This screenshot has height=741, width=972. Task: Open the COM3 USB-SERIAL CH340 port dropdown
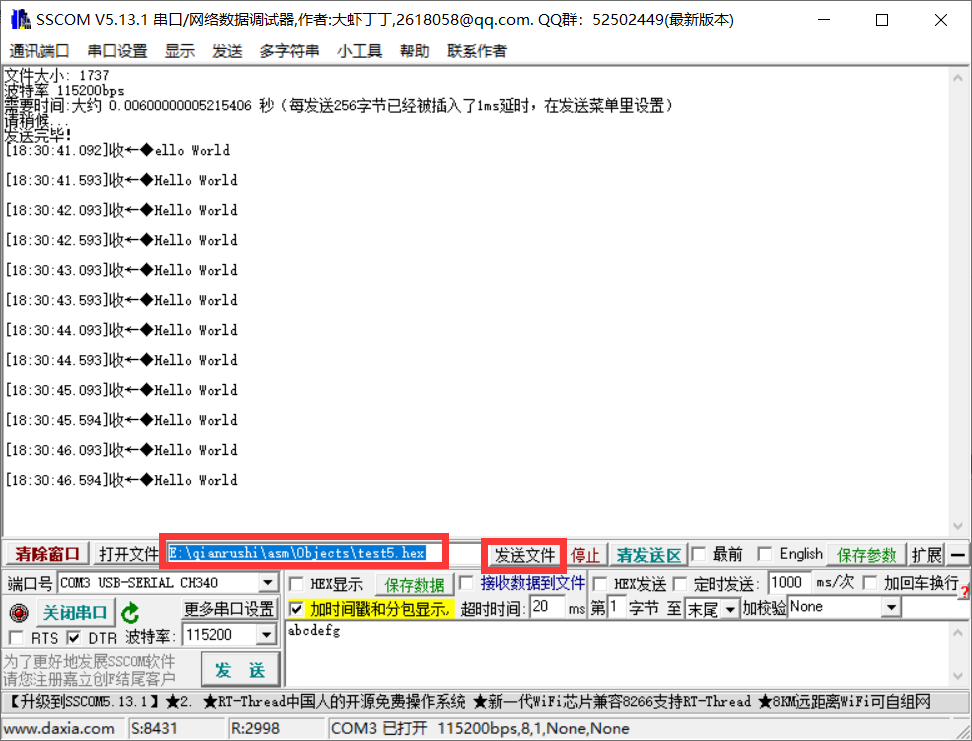tap(268, 583)
